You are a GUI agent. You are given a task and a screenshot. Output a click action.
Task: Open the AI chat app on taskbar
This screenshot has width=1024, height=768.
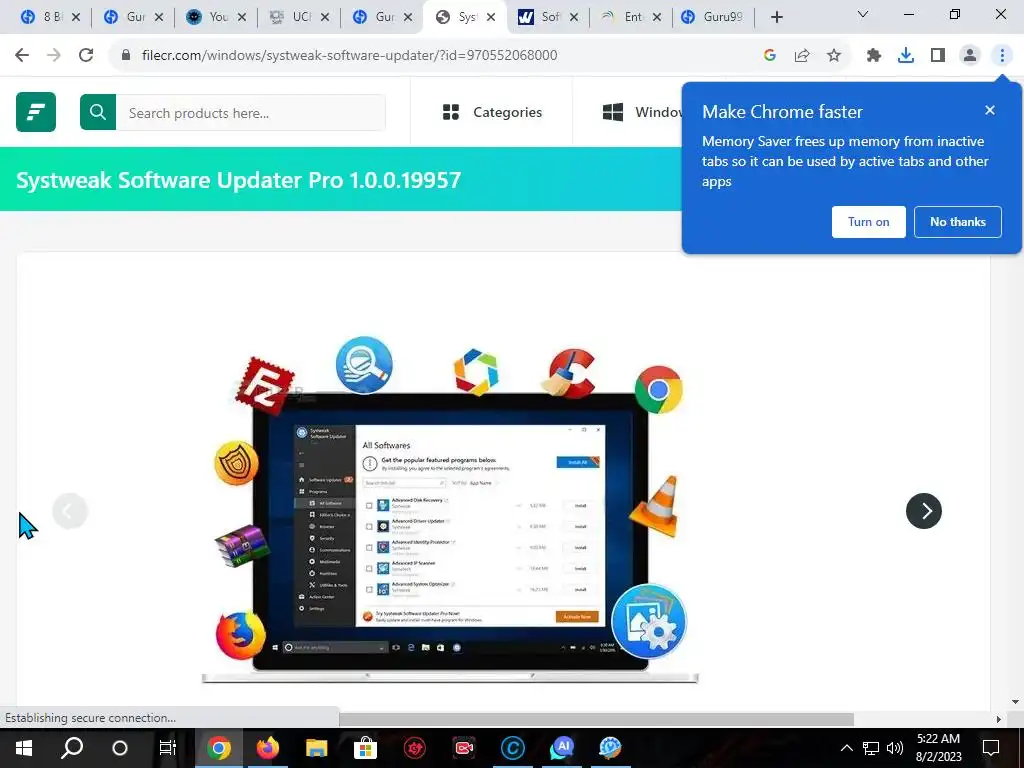[x=562, y=748]
